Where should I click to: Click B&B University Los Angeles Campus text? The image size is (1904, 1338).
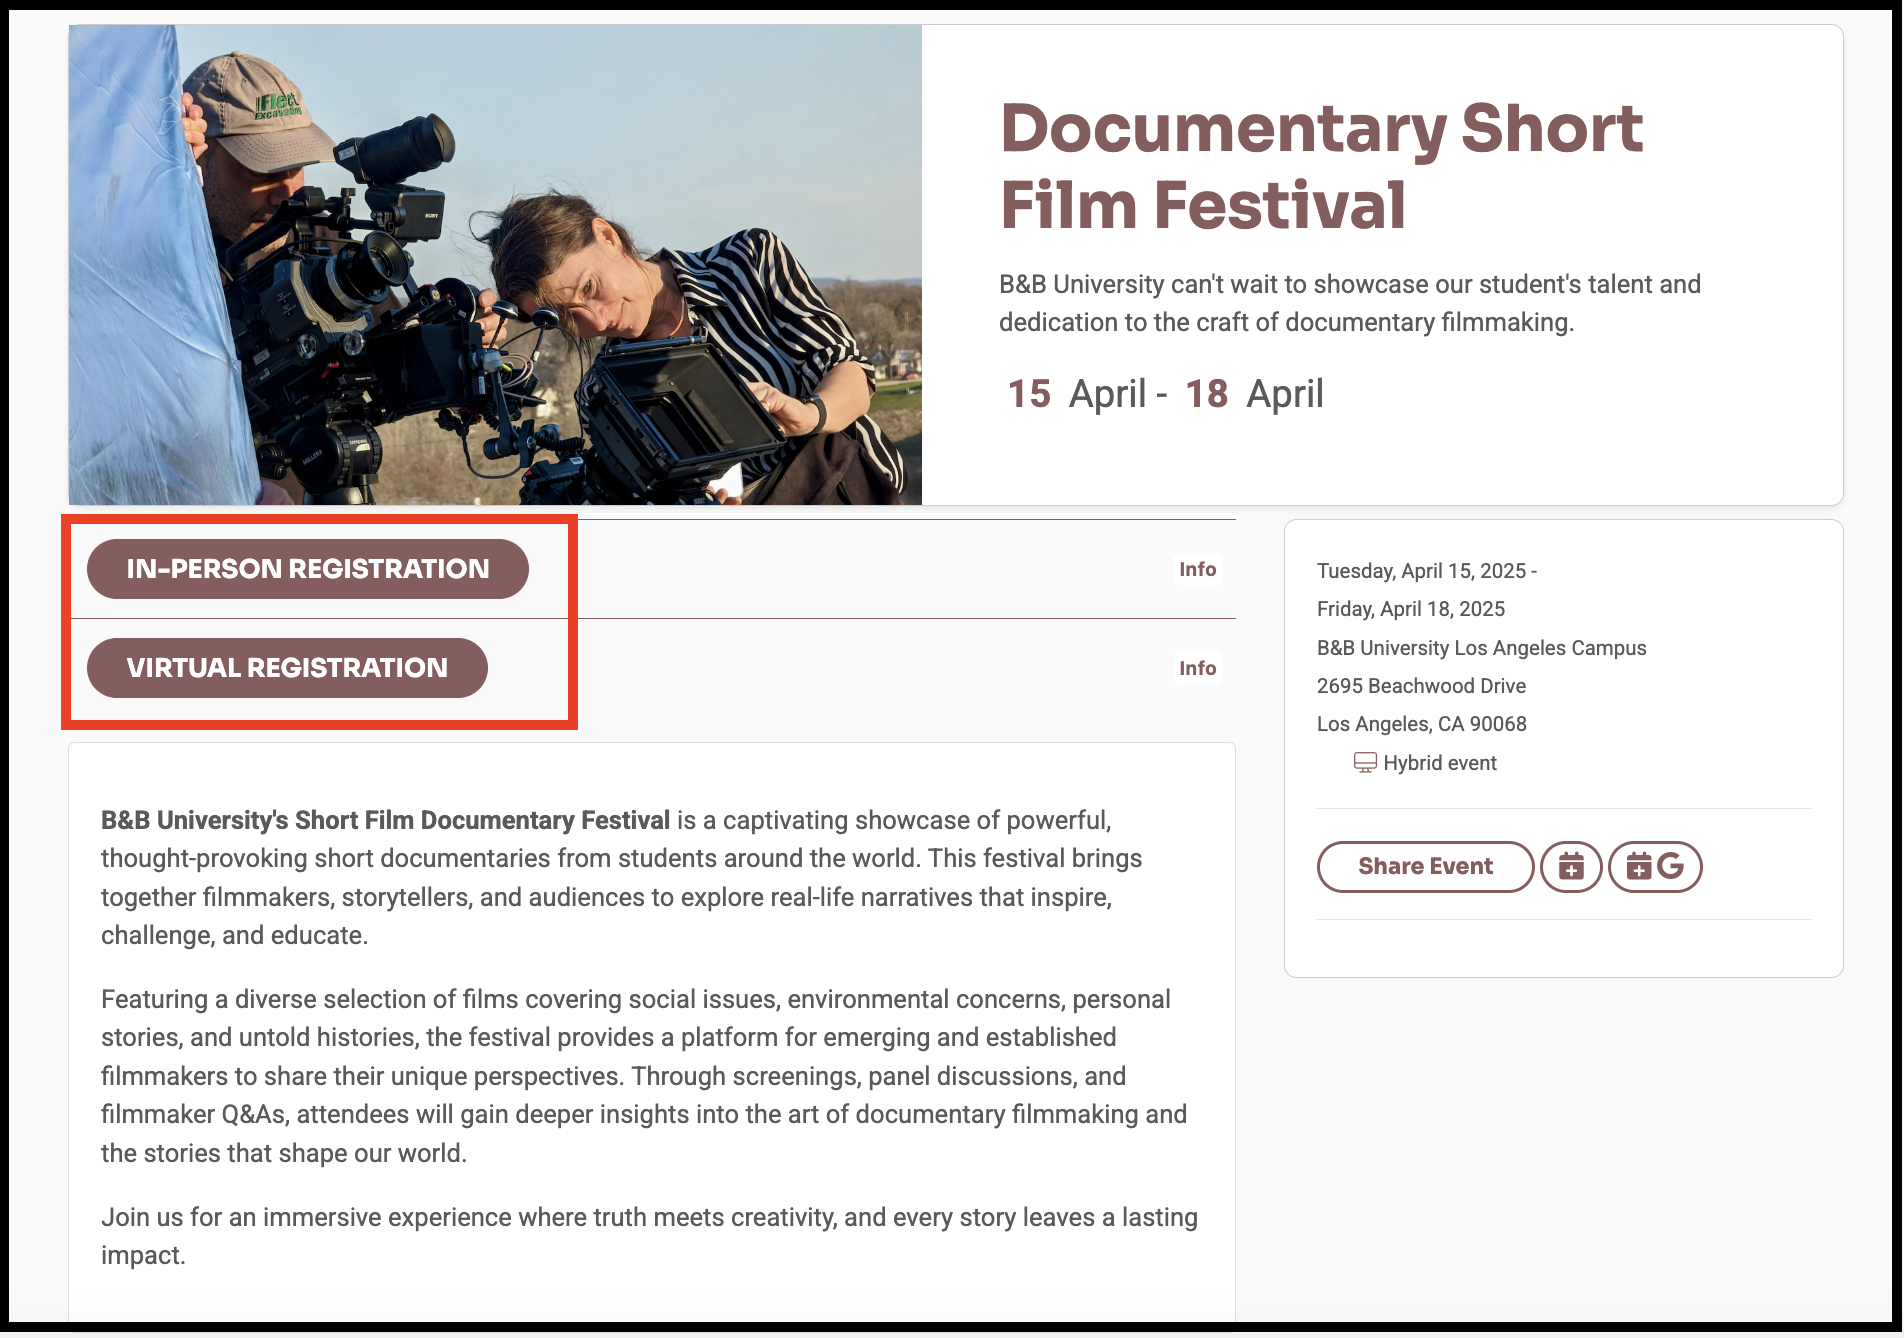(x=1481, y=648)
